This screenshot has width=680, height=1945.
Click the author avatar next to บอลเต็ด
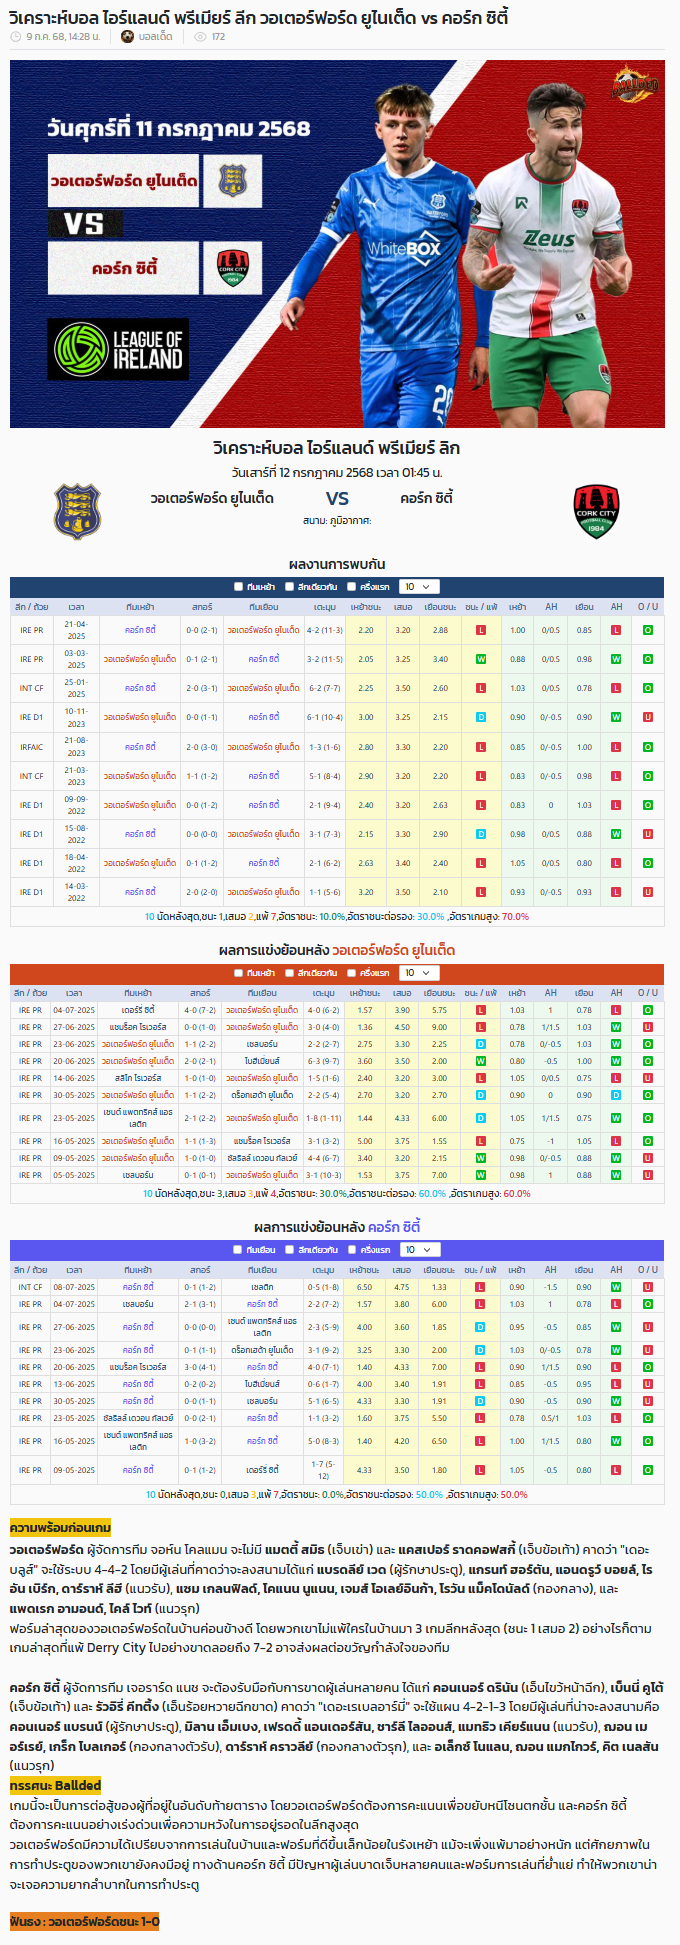click(127, 37)
